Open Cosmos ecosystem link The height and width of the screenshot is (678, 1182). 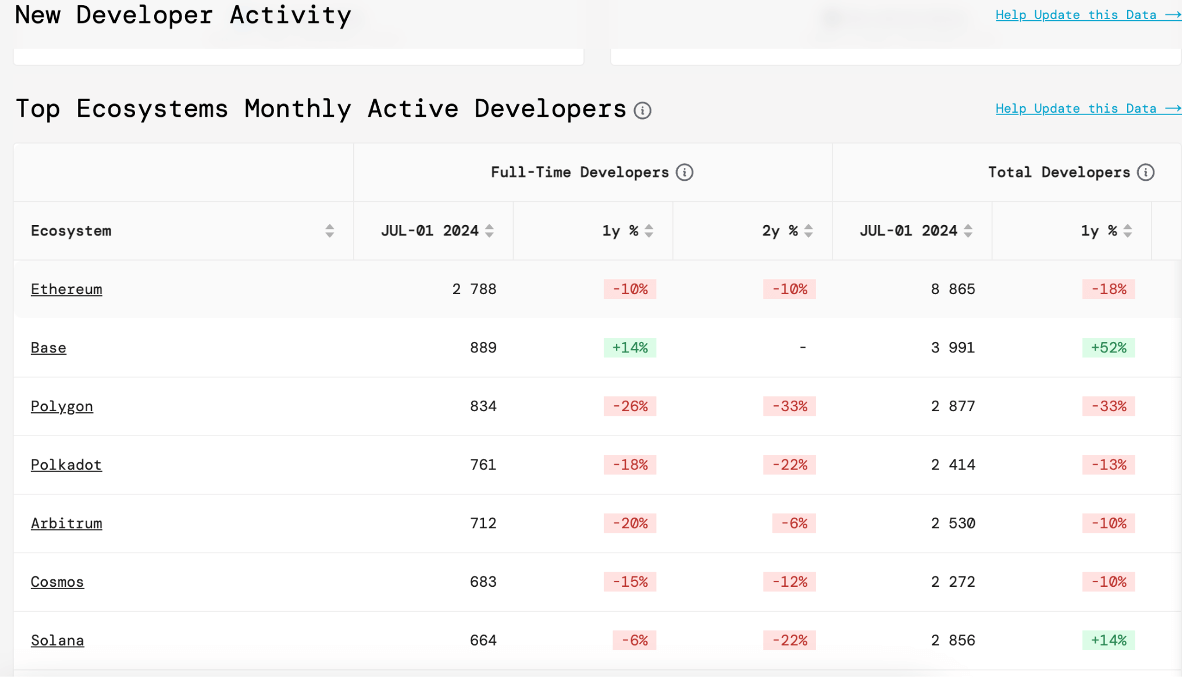point(57,582)
